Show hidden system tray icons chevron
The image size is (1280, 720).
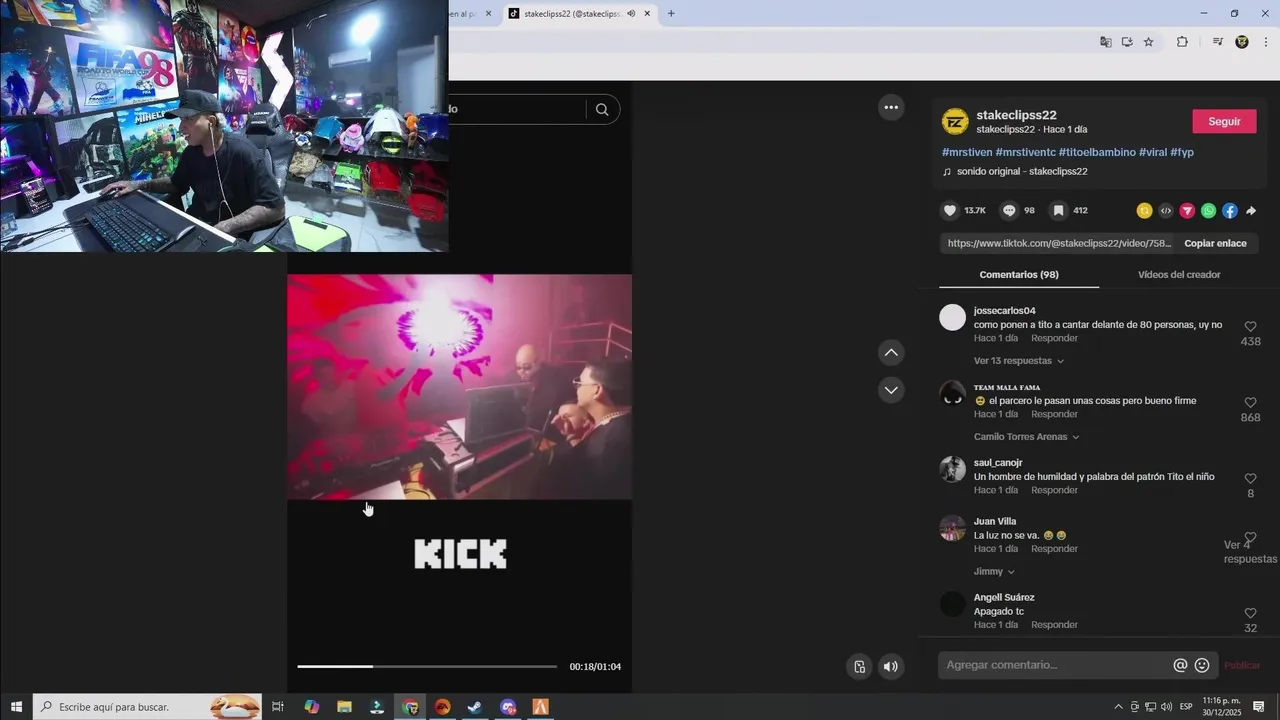click(x=1118, y=707)
